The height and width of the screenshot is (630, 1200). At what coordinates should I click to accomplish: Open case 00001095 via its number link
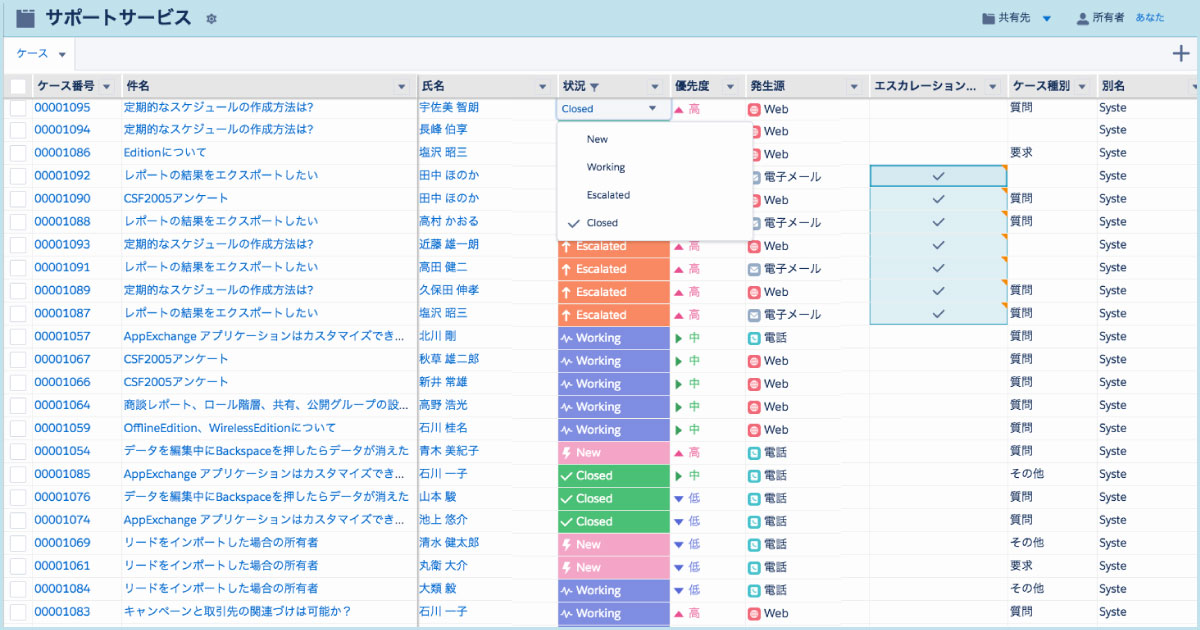[x=62, y=107]
